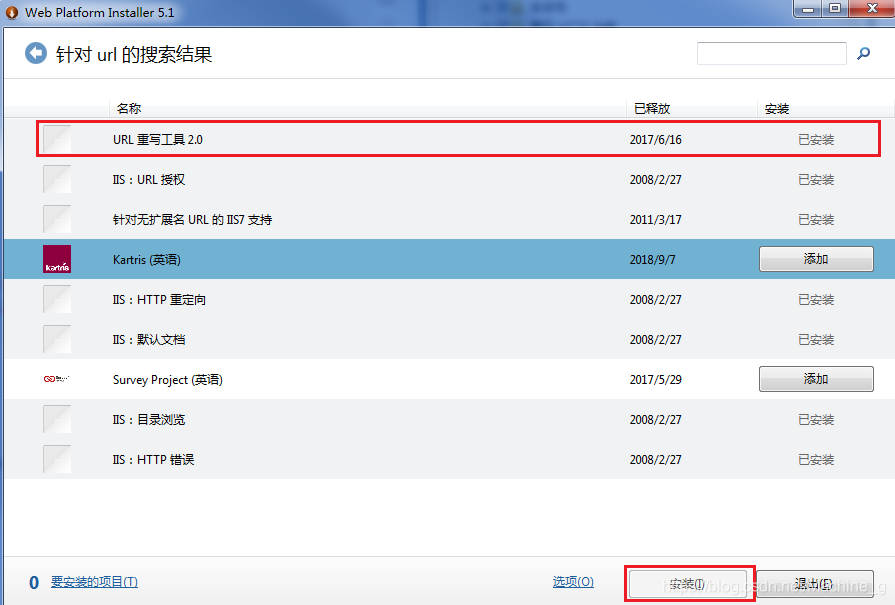Image resolution: width=895 pixels, height=605 pixels.
Task: Open the 选项(O) options link
Action: tap(573, 581)
